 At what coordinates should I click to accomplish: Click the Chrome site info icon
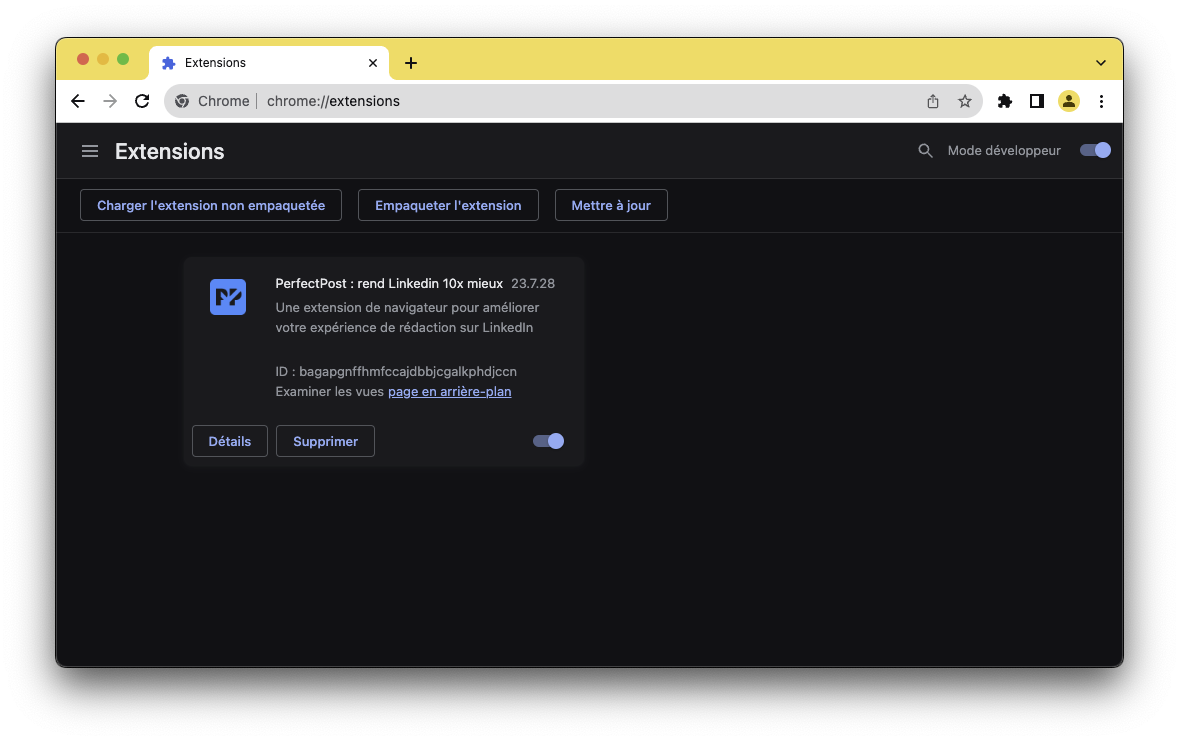point(182,101)
